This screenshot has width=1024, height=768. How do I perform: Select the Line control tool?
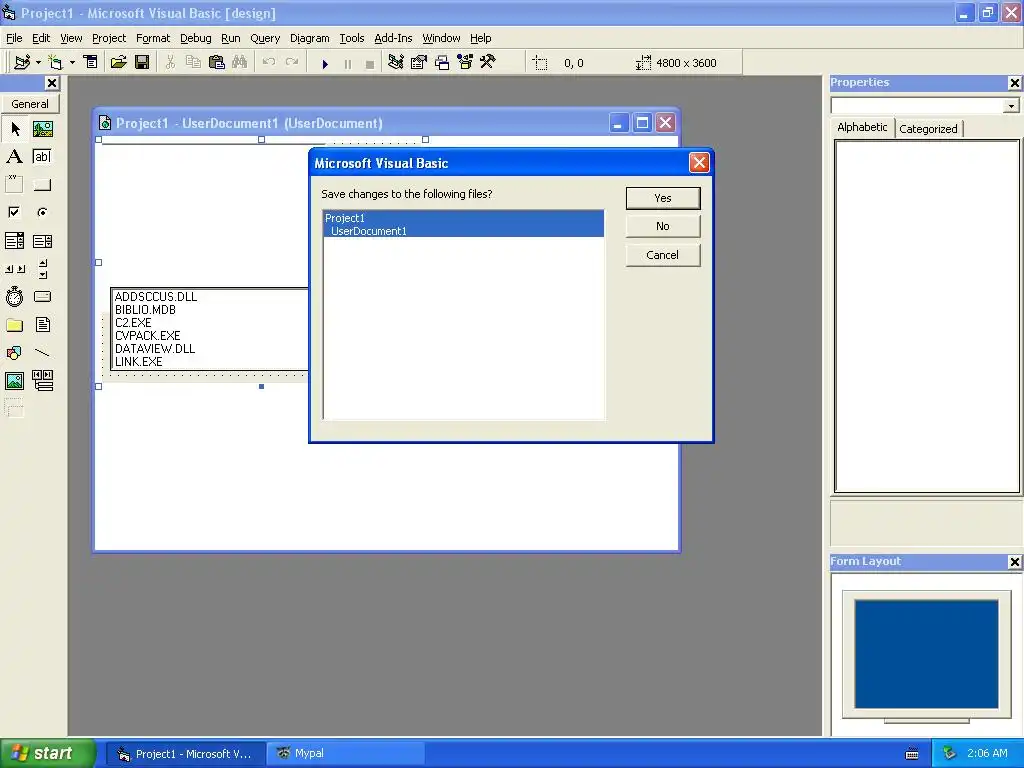coord(42,353)
